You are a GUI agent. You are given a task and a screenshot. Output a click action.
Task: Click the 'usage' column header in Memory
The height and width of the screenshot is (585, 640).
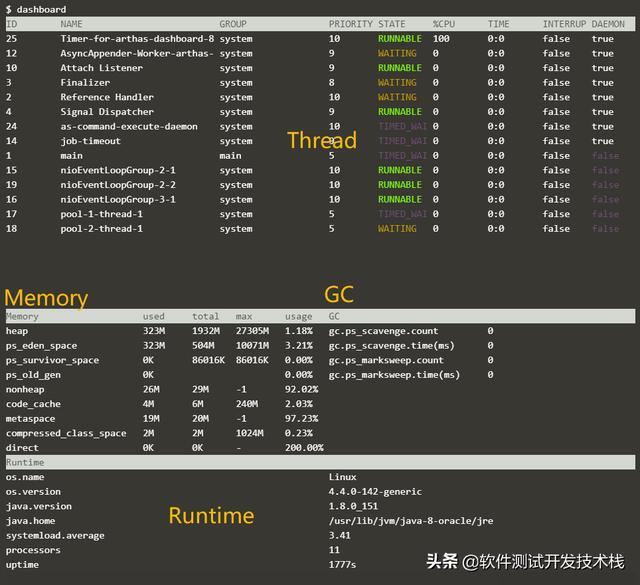coord(299,316)
